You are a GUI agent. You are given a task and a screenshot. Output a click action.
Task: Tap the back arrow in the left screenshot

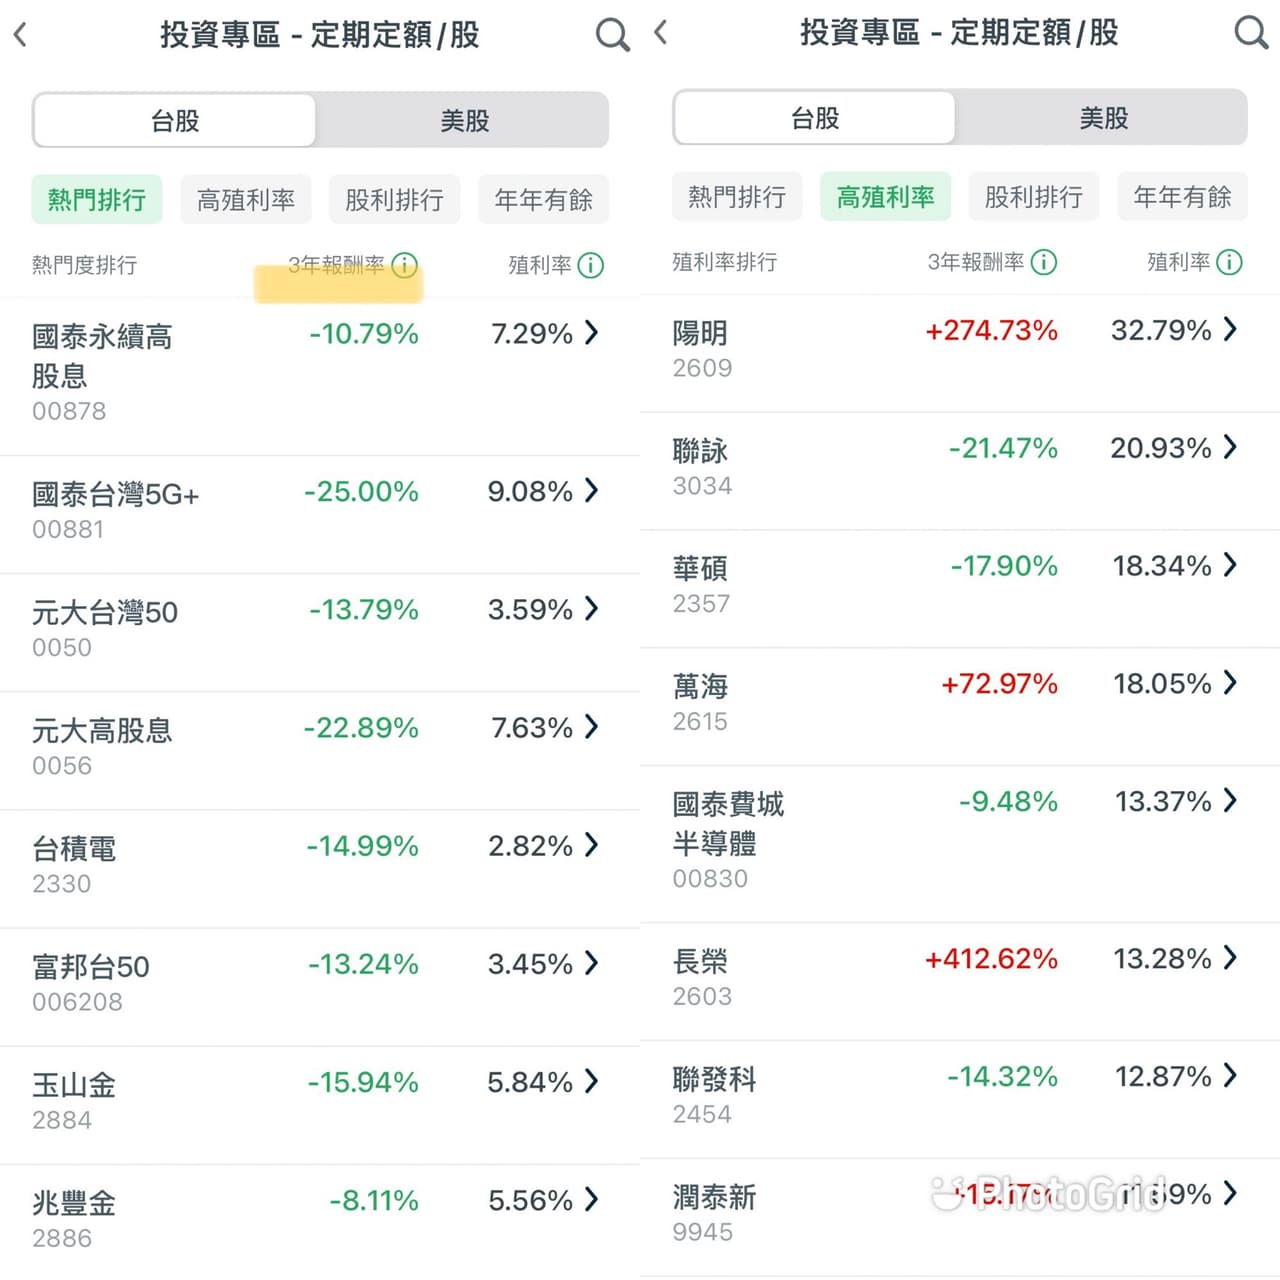click(20, 35)
